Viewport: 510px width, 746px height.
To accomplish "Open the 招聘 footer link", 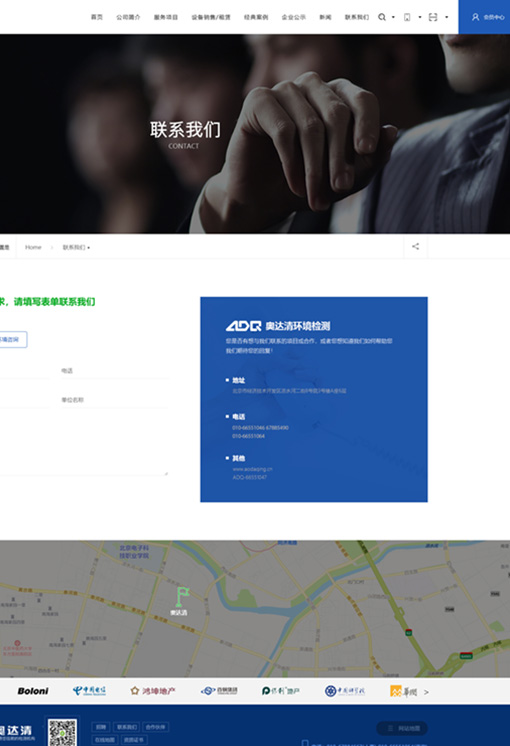I will tap(101, 727).
